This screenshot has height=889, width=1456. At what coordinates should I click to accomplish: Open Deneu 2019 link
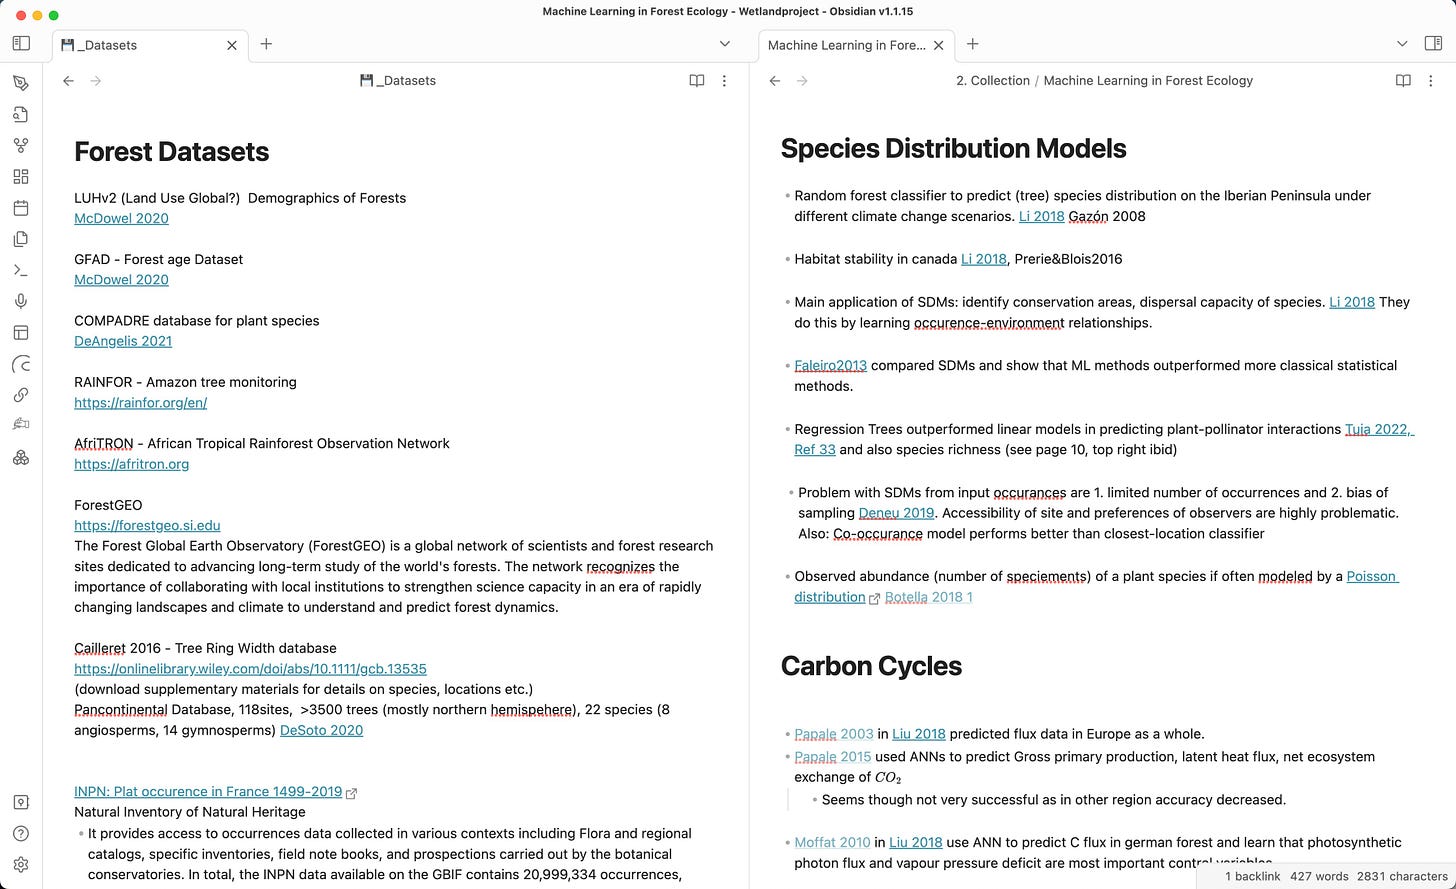click(896, 513)
